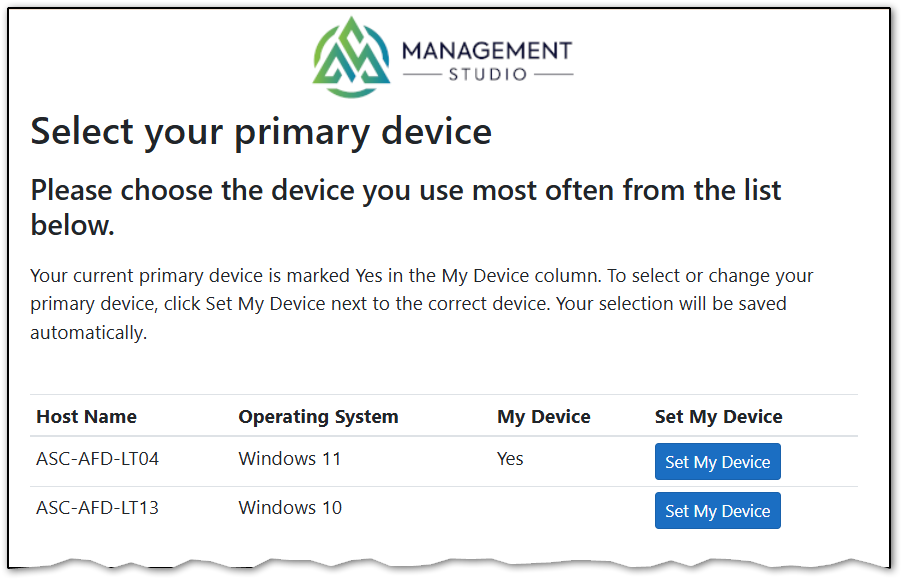
Task: Click the Operating System column header
Action: tap(318, 417)
